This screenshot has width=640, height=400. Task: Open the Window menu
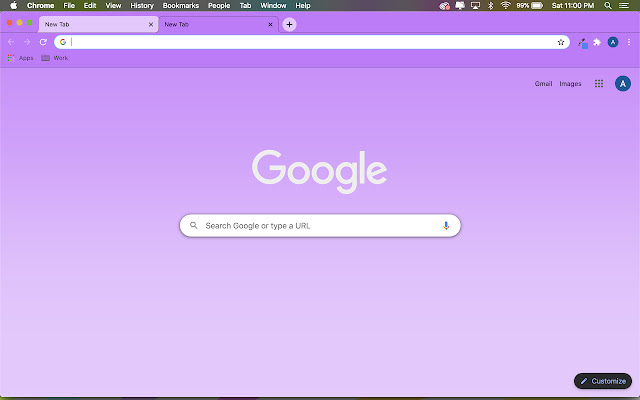[x=273, y=6]
